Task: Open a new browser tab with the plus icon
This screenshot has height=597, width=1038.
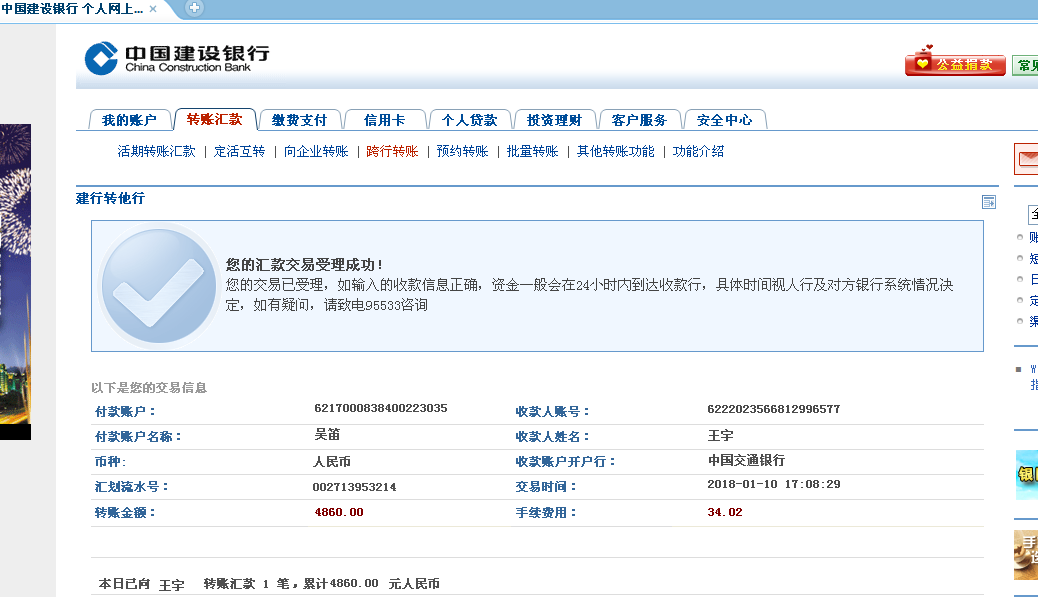Action: pyautogui.click(x=193, y=8)
